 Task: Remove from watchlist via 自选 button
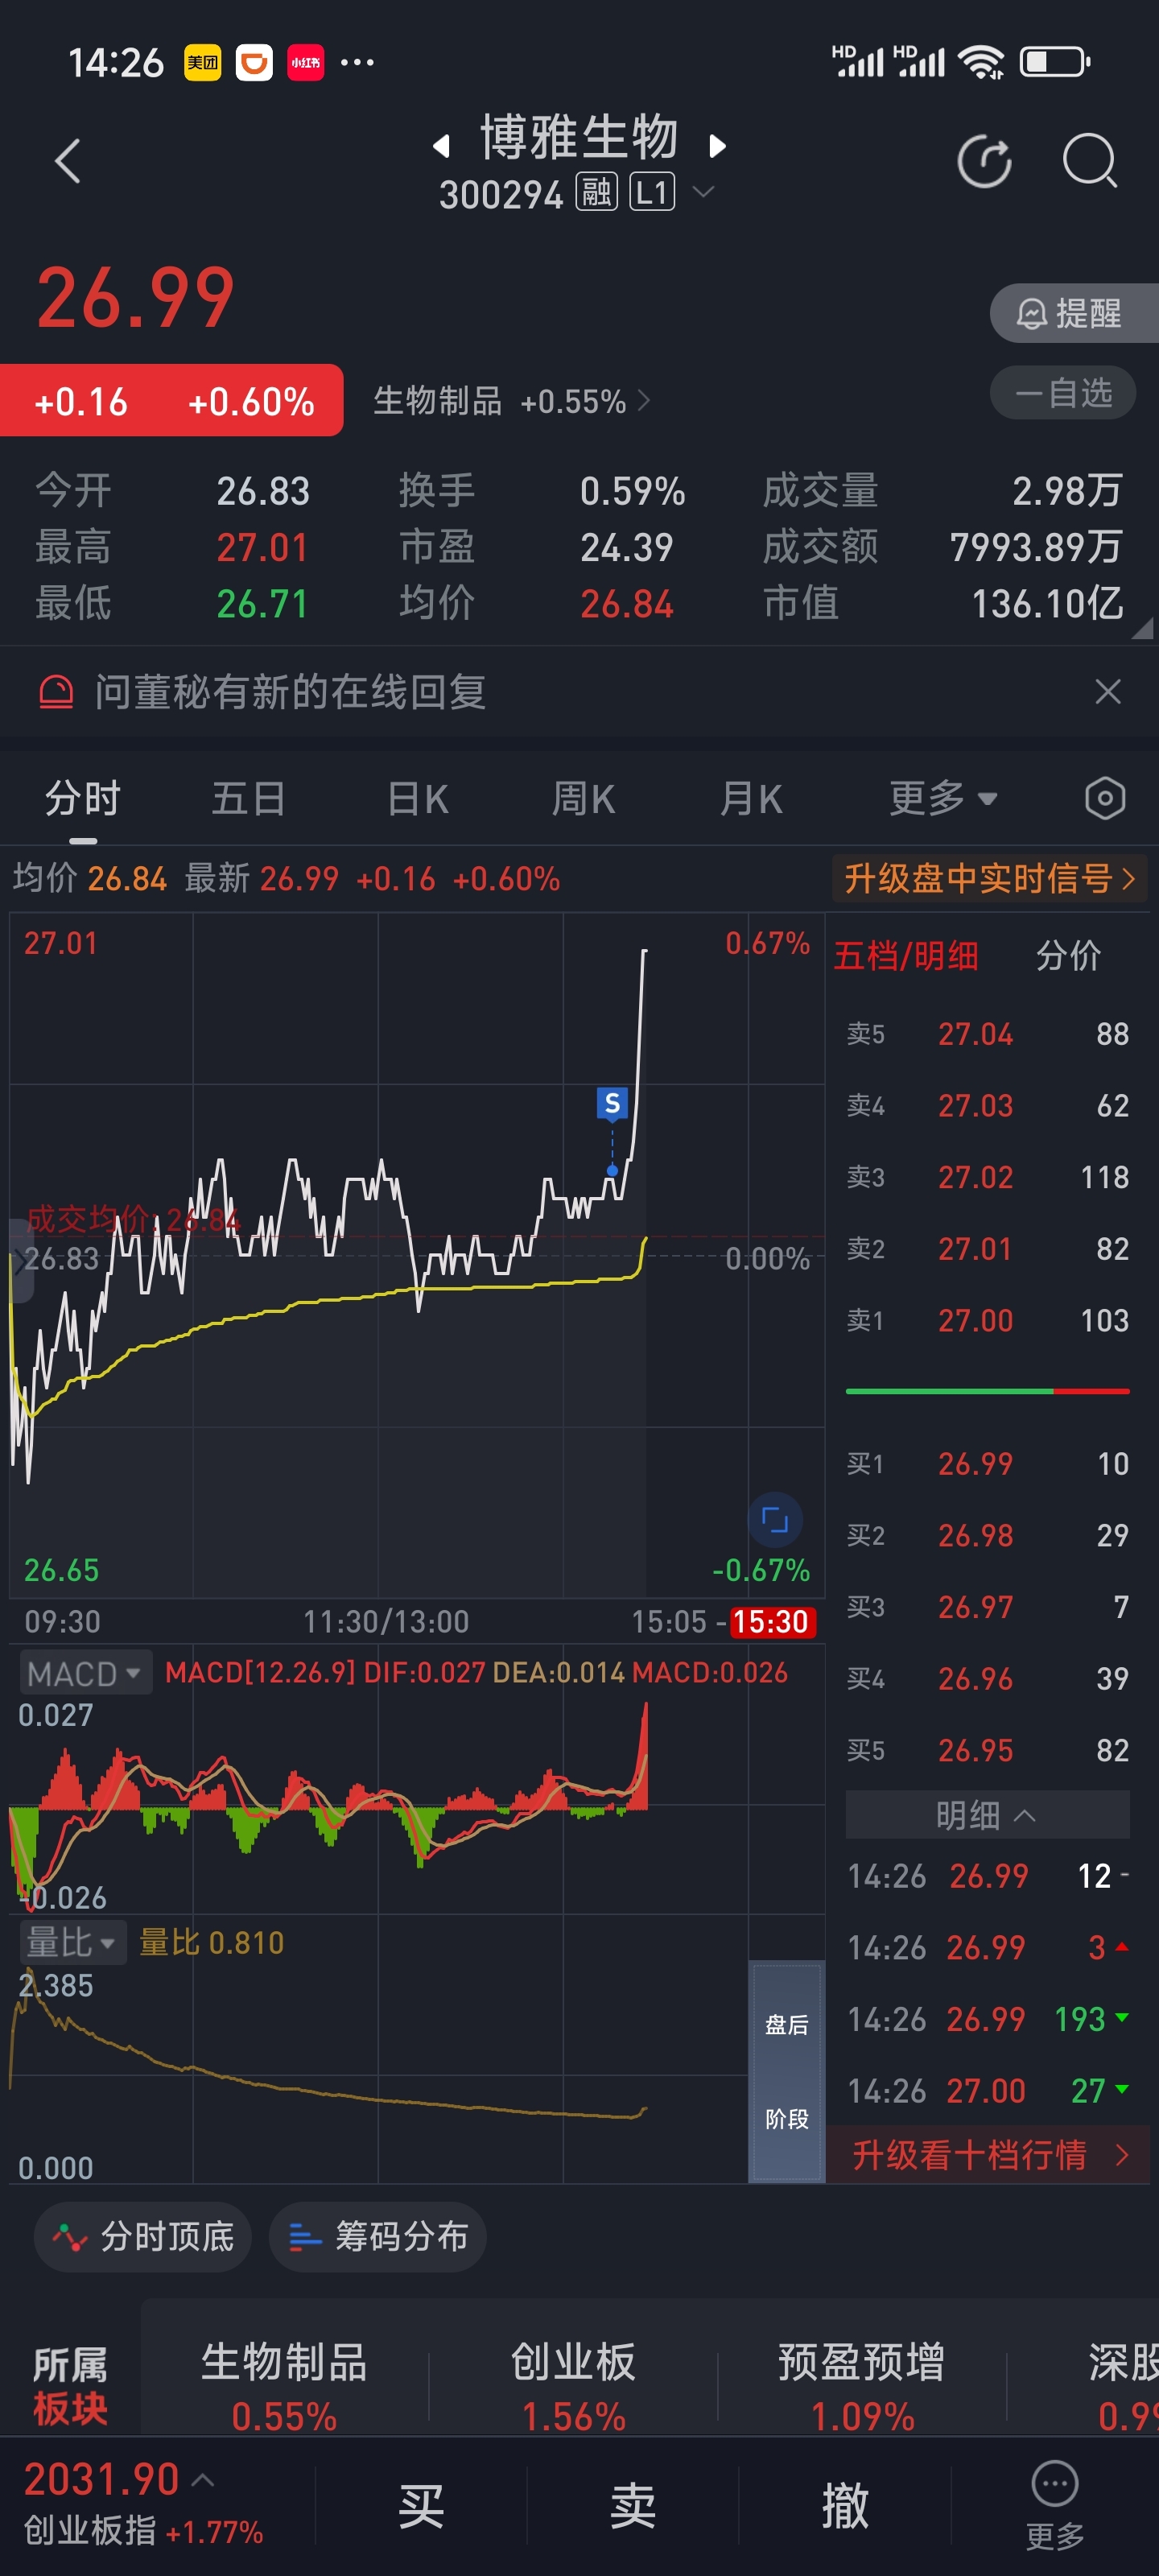1063,392
